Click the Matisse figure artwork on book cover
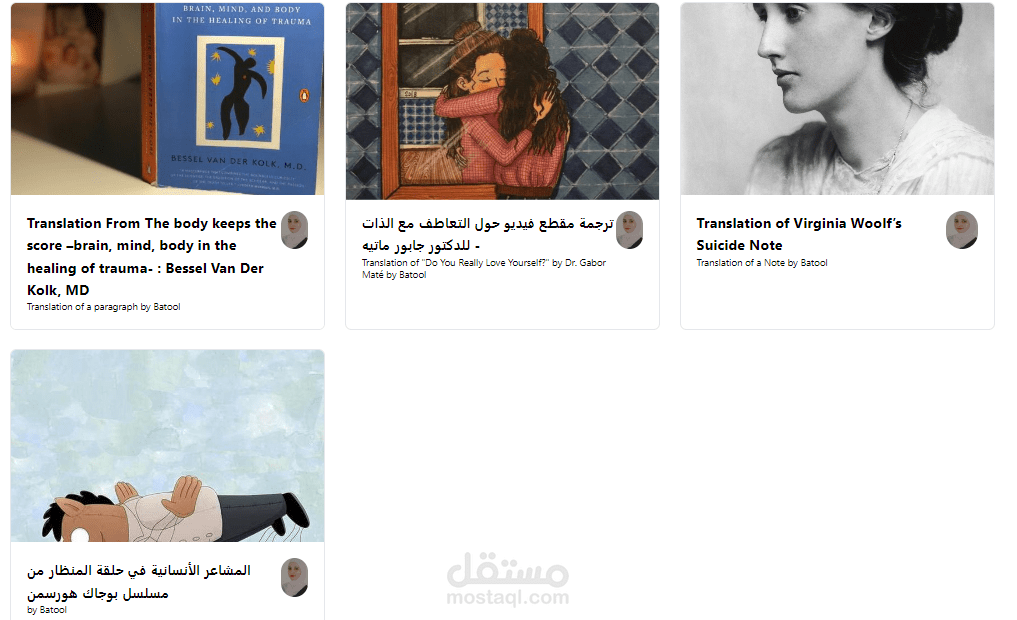The image size is (1017, 620). pos(241,93)
